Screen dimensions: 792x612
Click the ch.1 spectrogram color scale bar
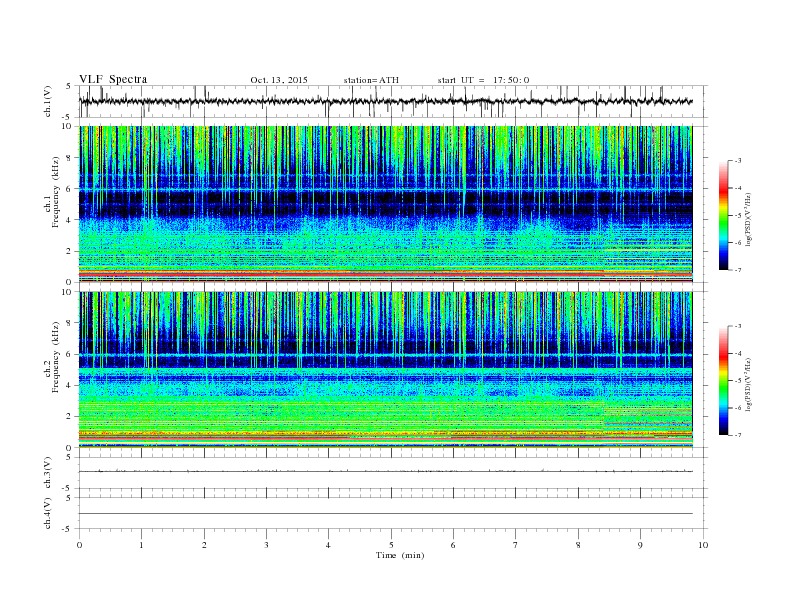coord(723,215)
